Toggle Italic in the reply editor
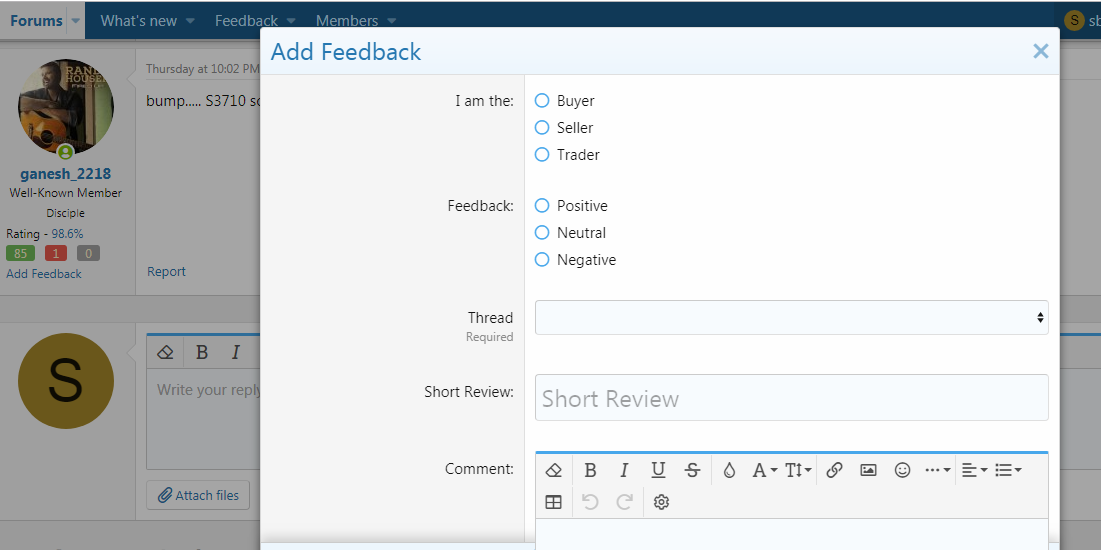Image resolution: width=1101 pixels, height=550 pixels. (x=236, y=353)
